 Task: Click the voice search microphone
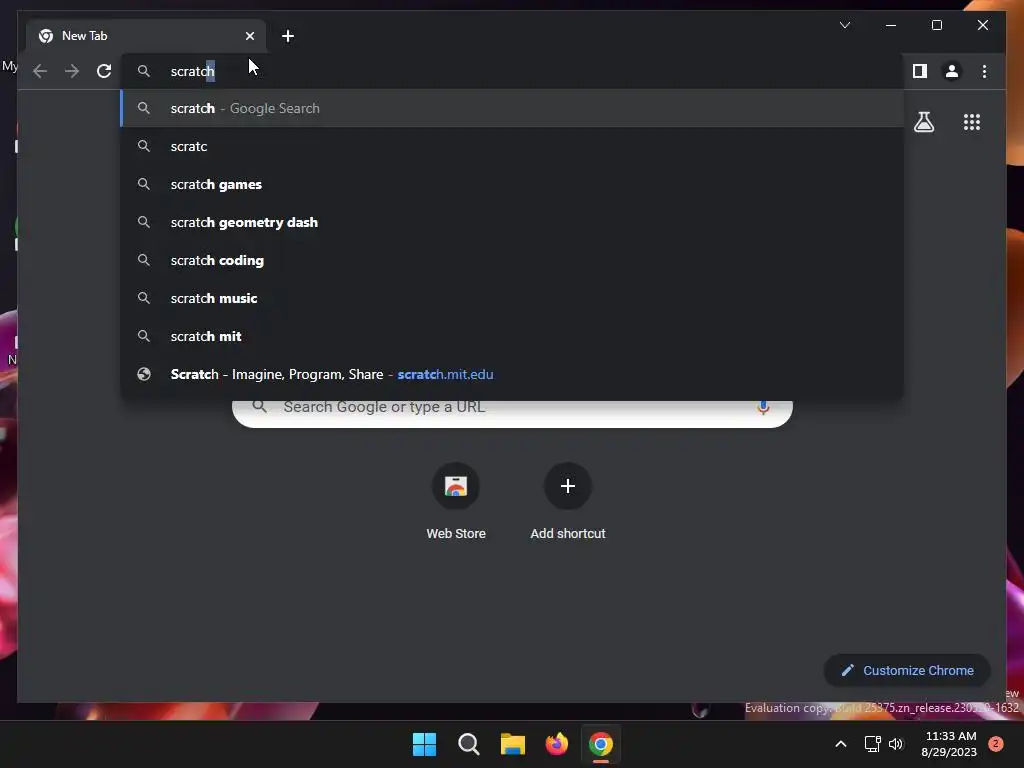click(x=763, y=408)
